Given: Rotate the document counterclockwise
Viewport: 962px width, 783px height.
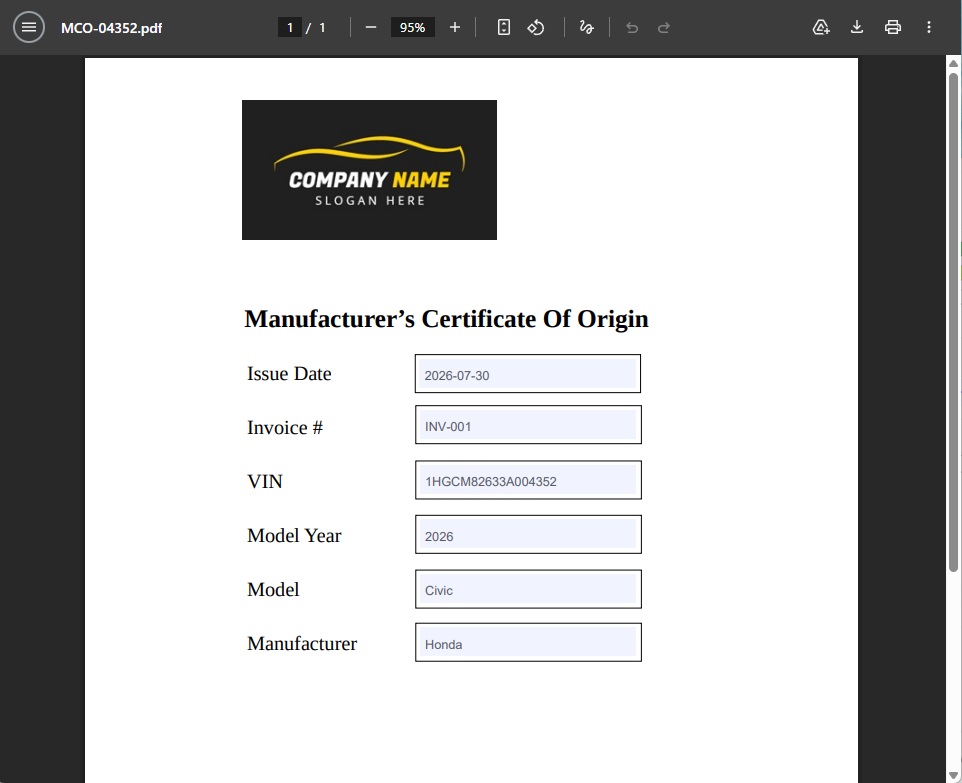Looking at the screenshot, I should [536, 28].
